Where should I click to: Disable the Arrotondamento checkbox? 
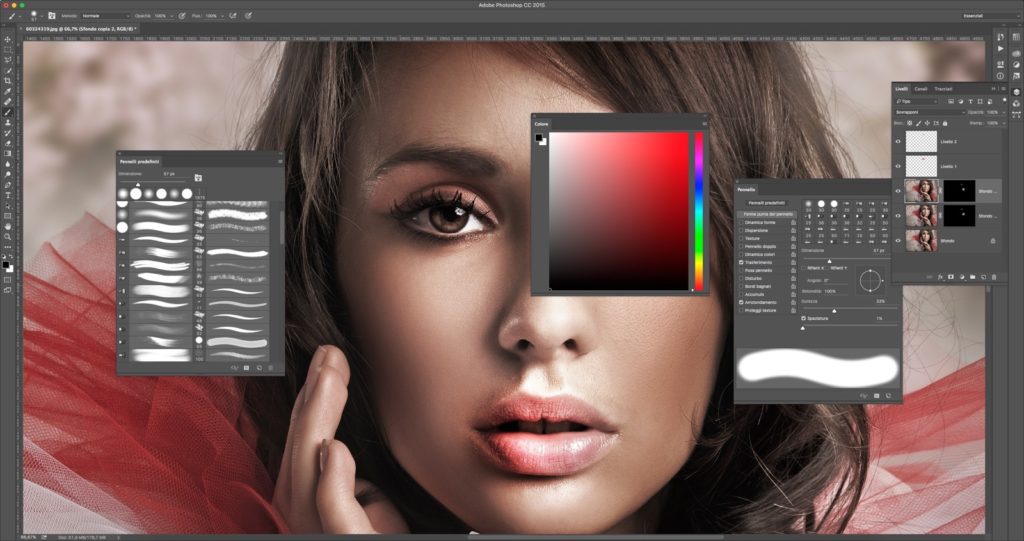click(741, 303)
